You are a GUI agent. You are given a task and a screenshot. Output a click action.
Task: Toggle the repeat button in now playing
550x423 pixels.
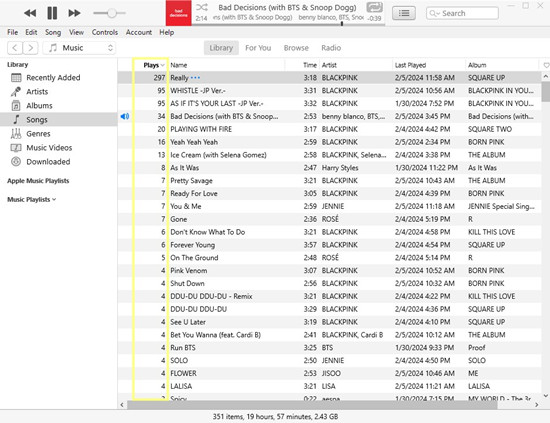point(374,7)
